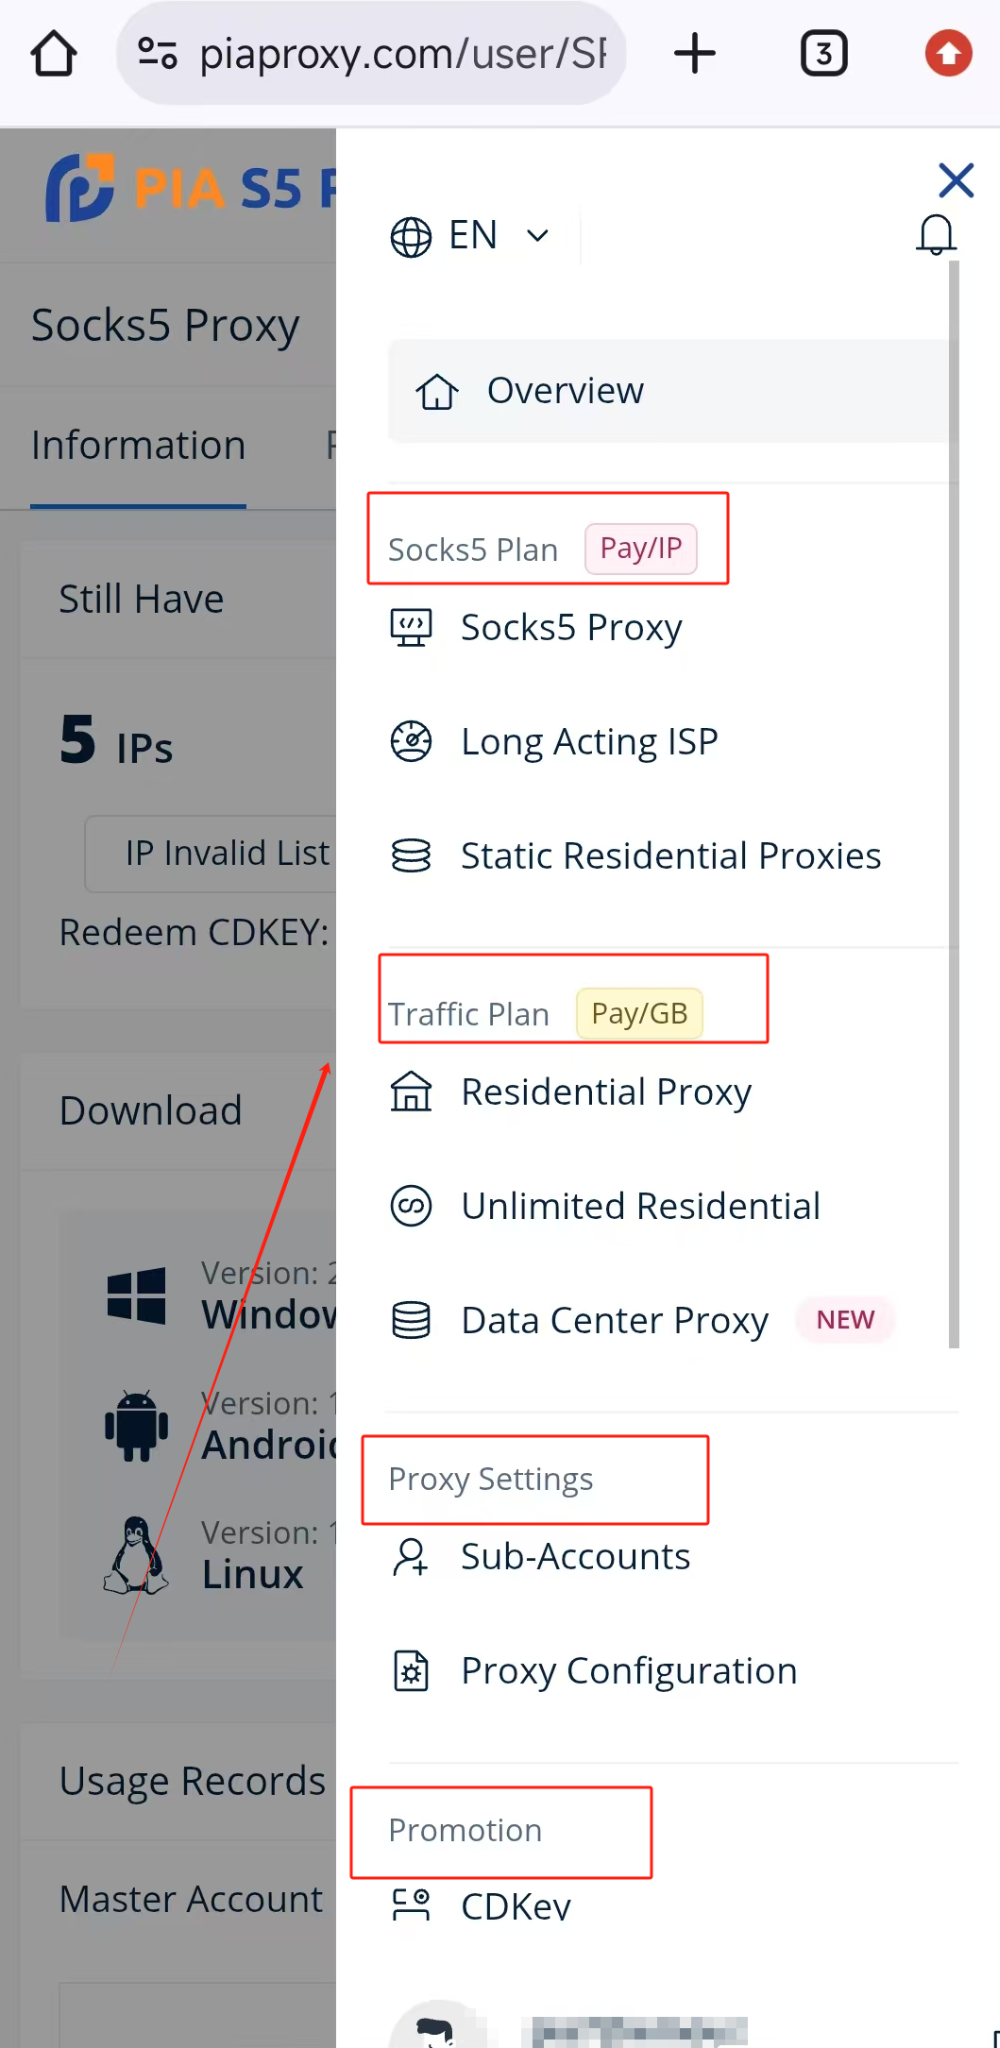
Task: Open Socks5 Proxy menu entry
Action: (x=571, y=628)
